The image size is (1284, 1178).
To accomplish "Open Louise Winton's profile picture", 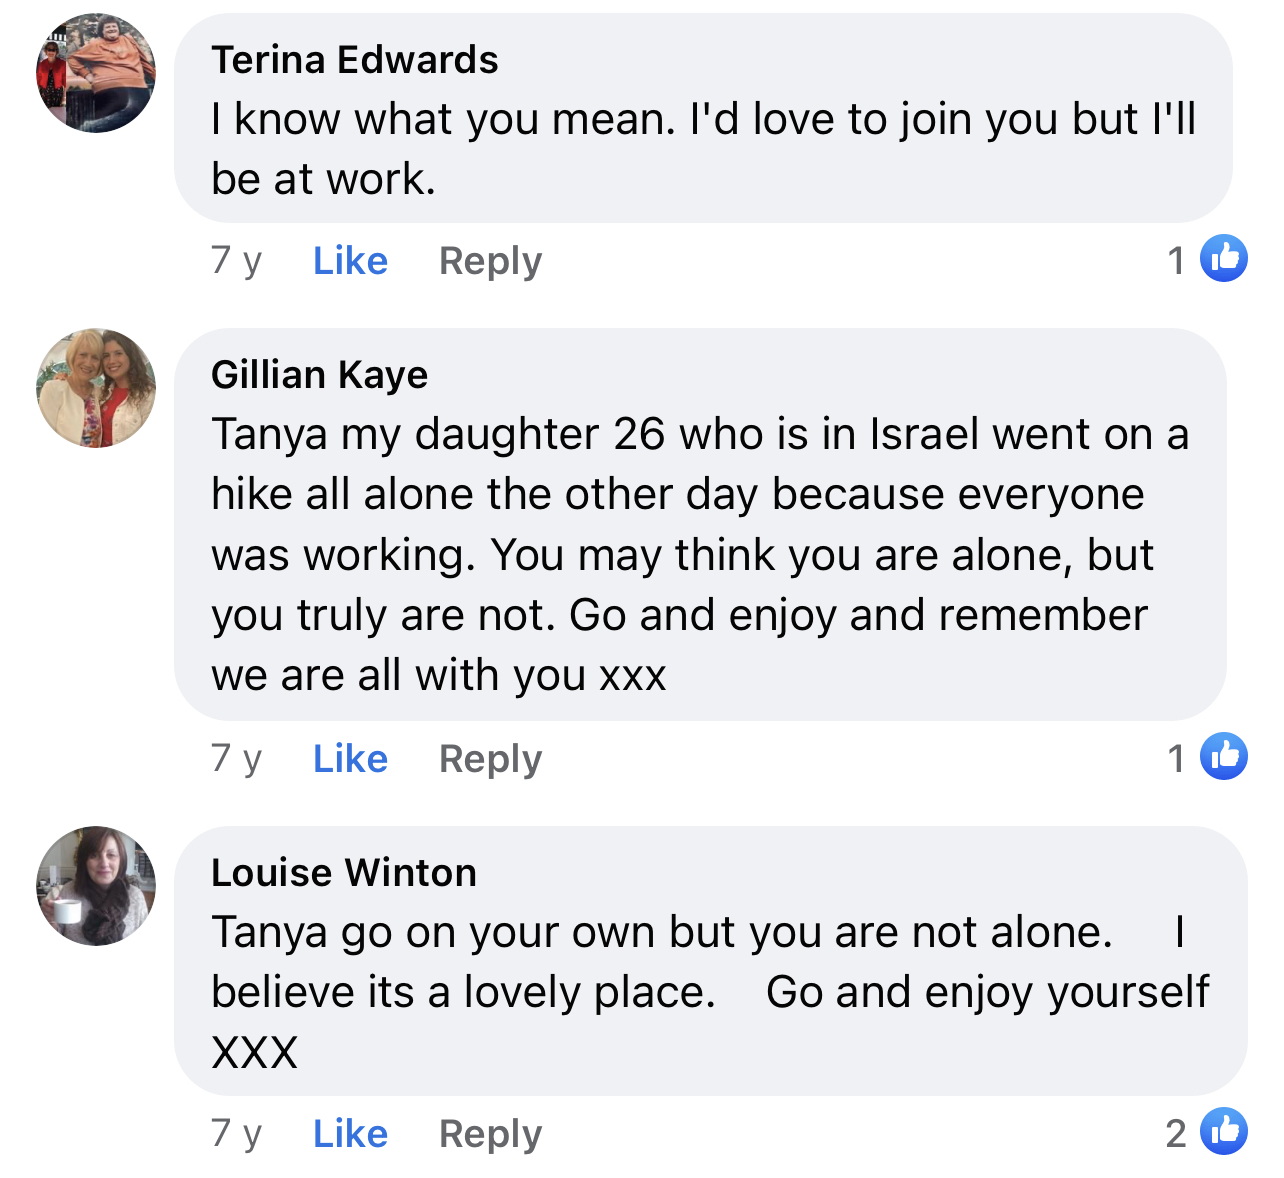I will (x=96, y=886).
